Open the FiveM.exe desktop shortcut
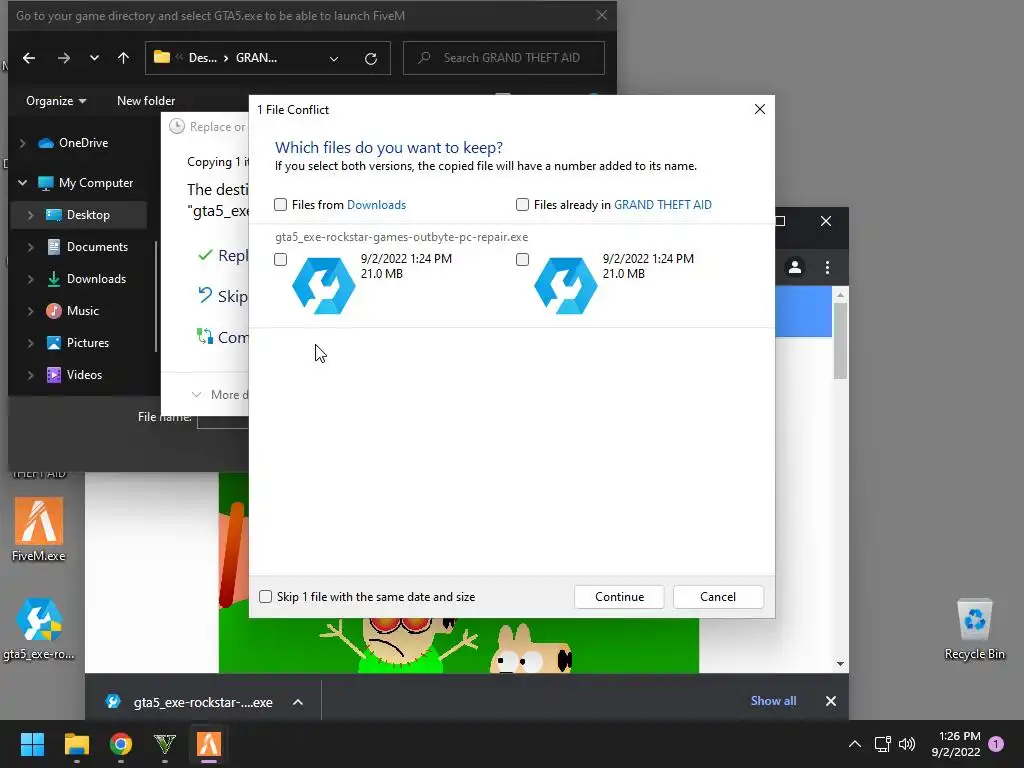Image resolution: width=1024 pixels, height=768 pixels. [39, 530]
